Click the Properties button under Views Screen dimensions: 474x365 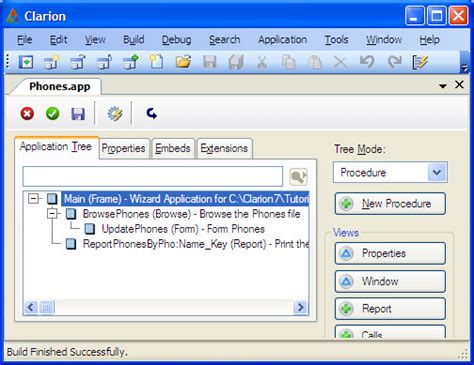(390, 253)
